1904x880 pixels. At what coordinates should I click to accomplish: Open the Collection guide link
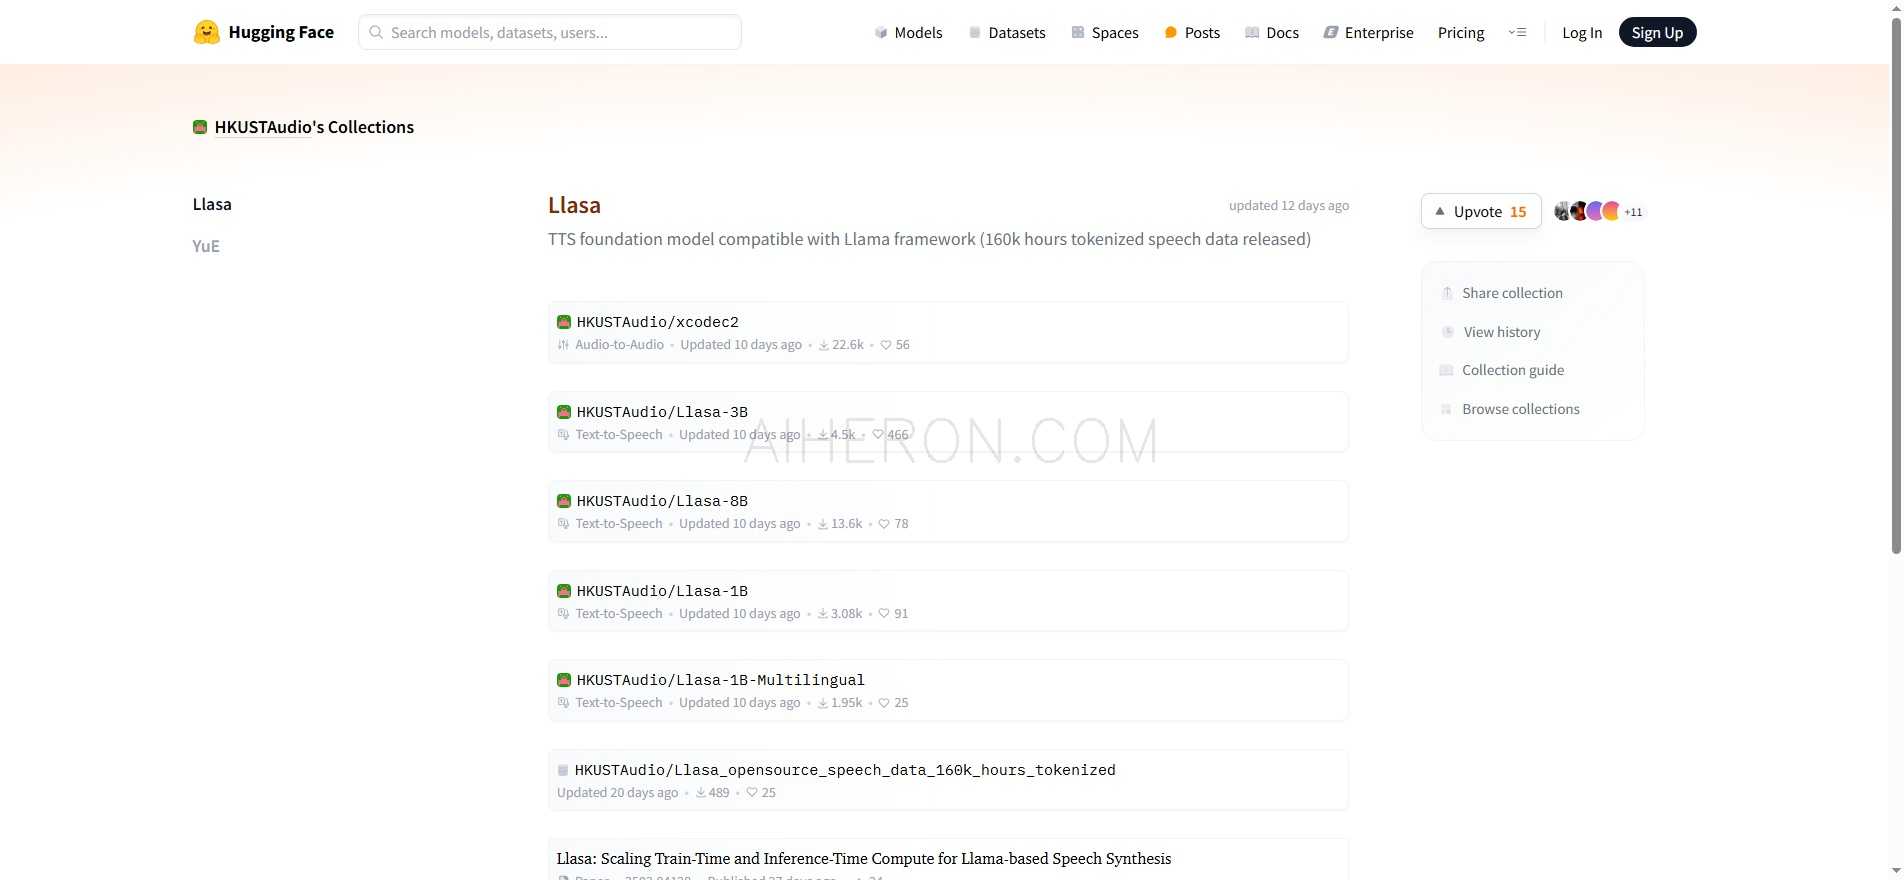coord(1513,370)
